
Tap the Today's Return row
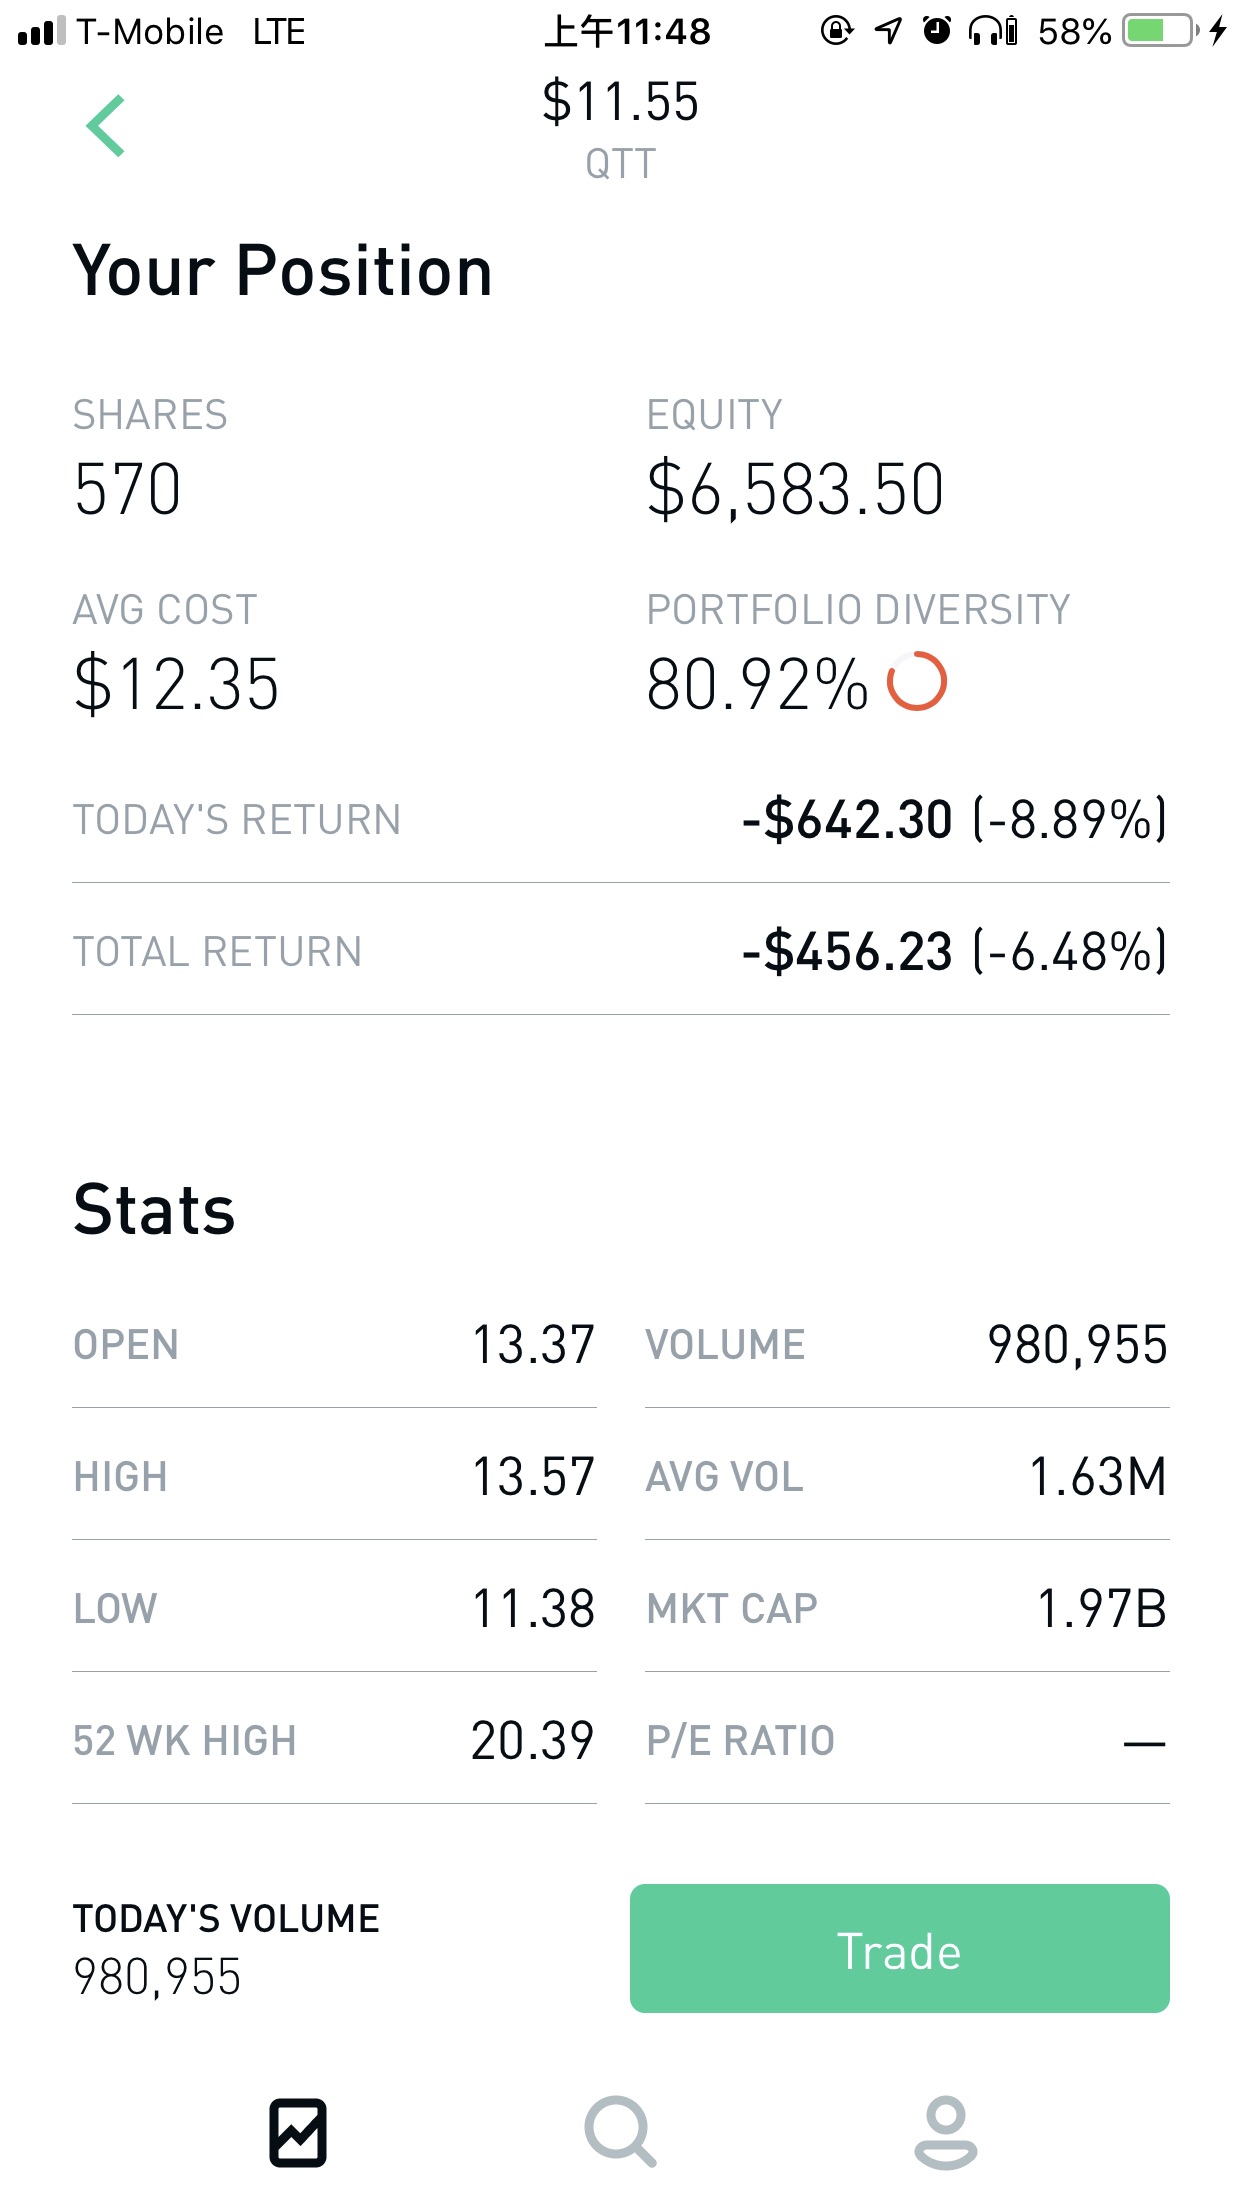tap(620, 820)
